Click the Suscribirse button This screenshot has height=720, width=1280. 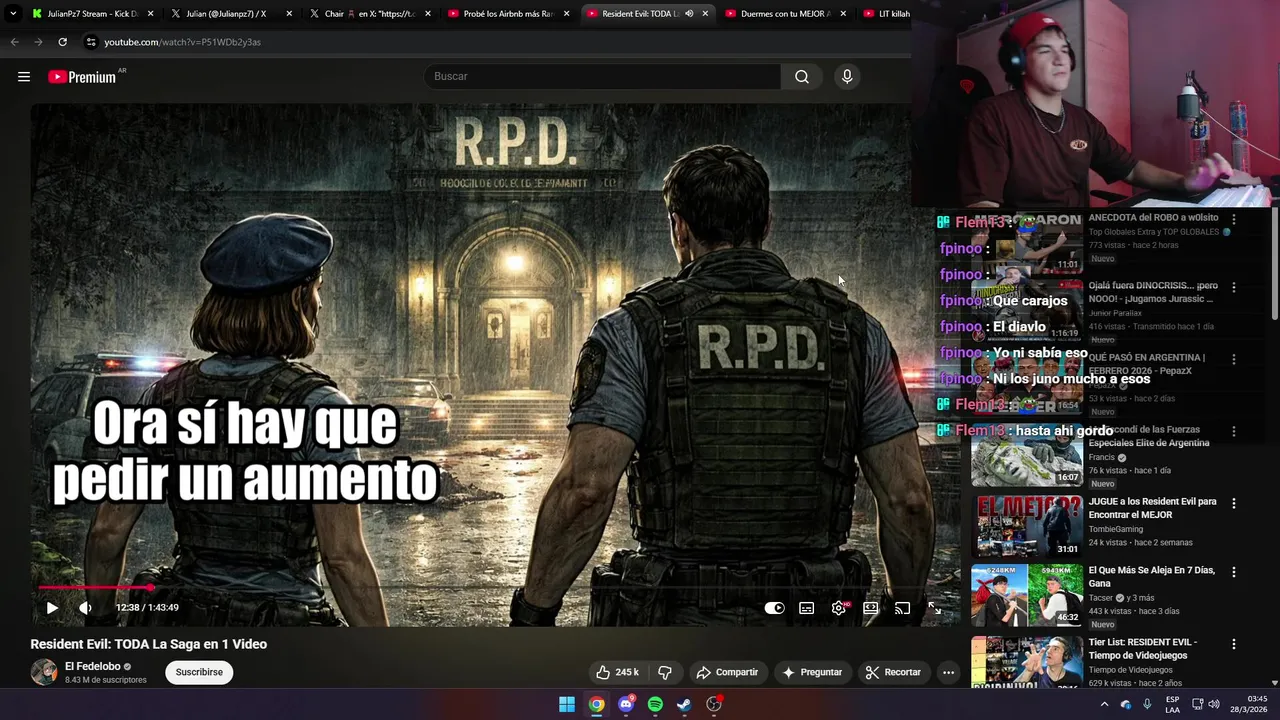199,672
